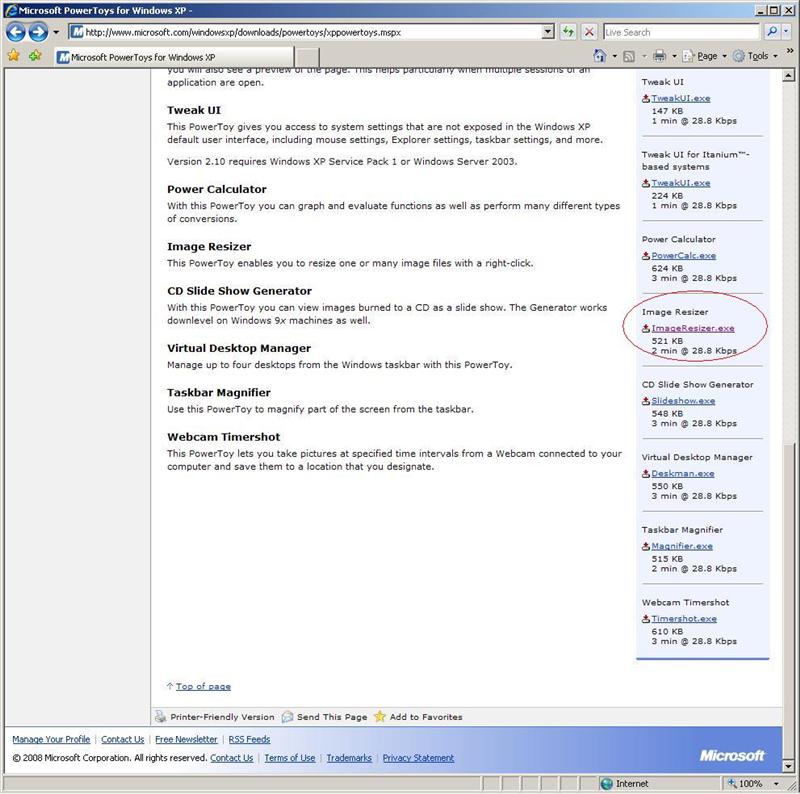This screenshot has width=800, height=794.
Task: Expand the Print dropdown arrow
Action: (x=674, y=56)
